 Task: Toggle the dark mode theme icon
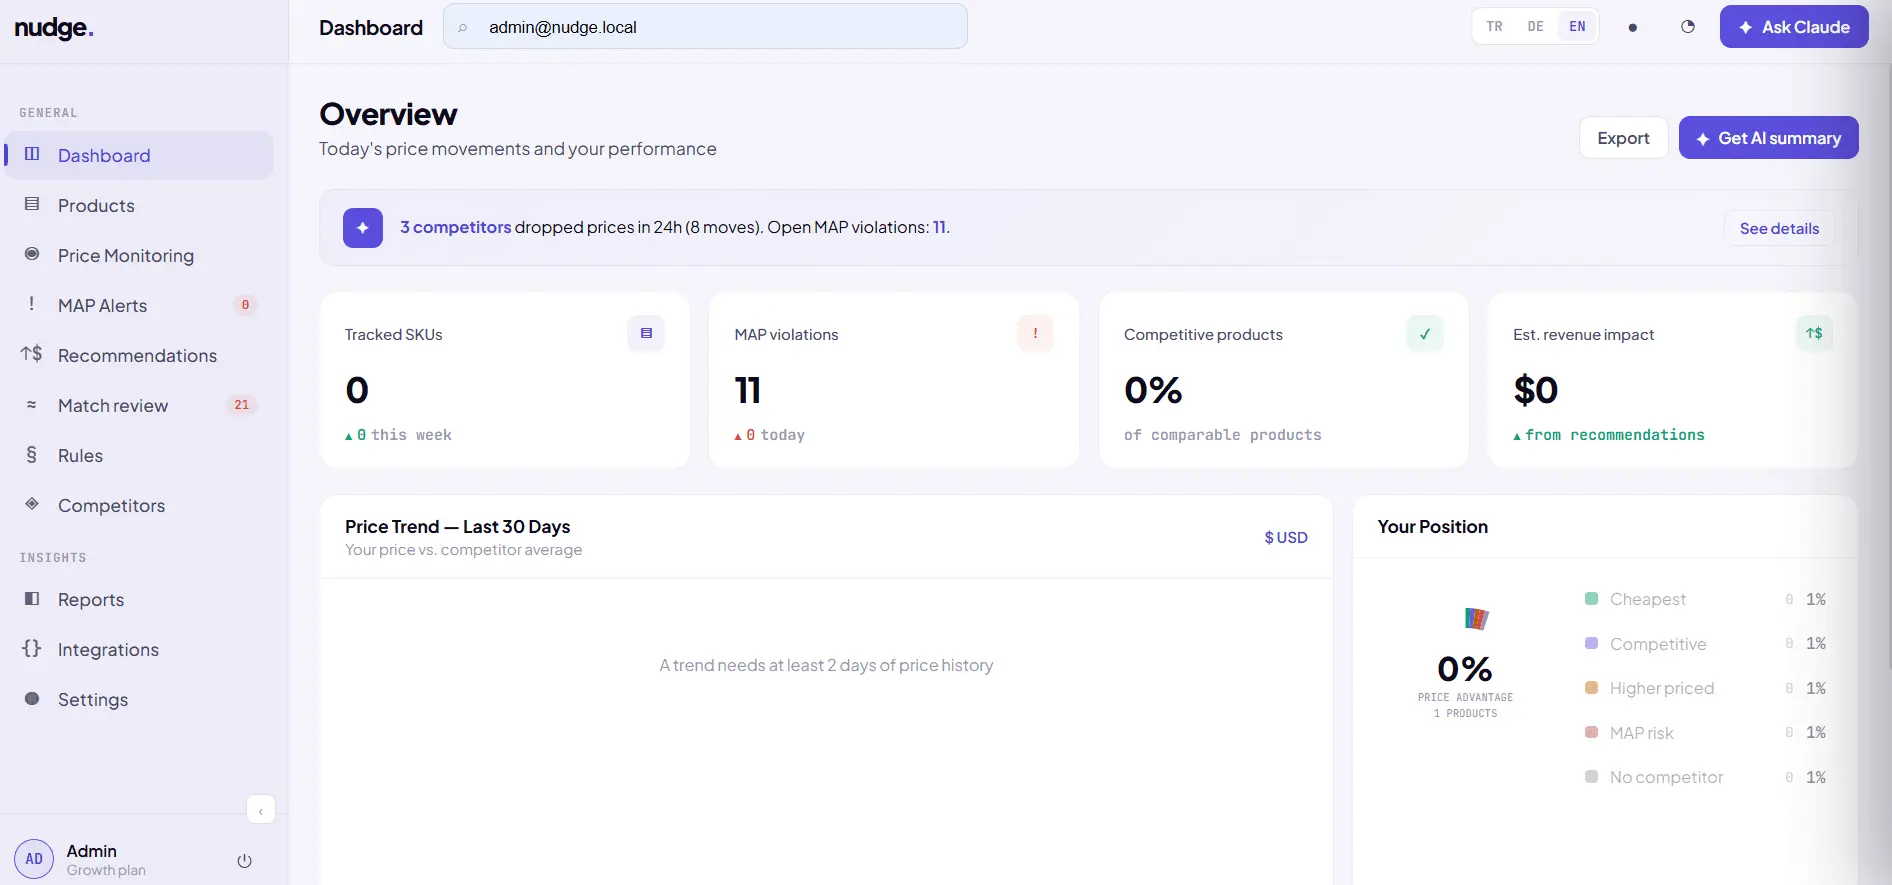click(x=1688, y=27)
